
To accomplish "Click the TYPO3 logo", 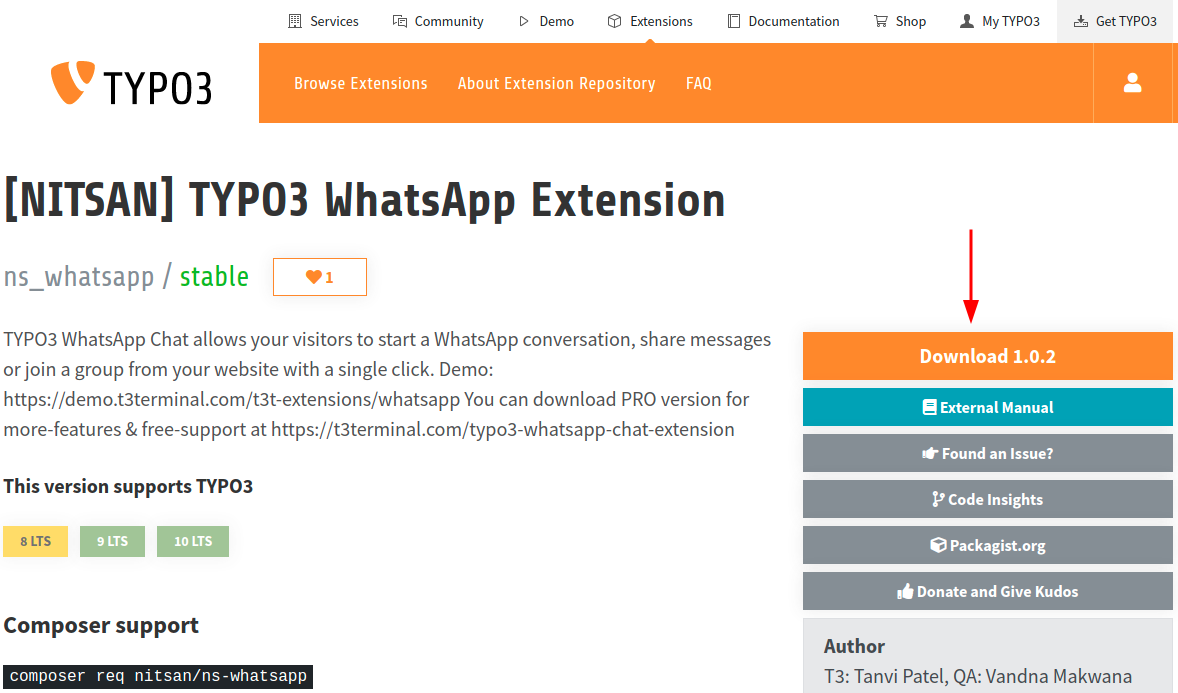I will tap(130, 85).
